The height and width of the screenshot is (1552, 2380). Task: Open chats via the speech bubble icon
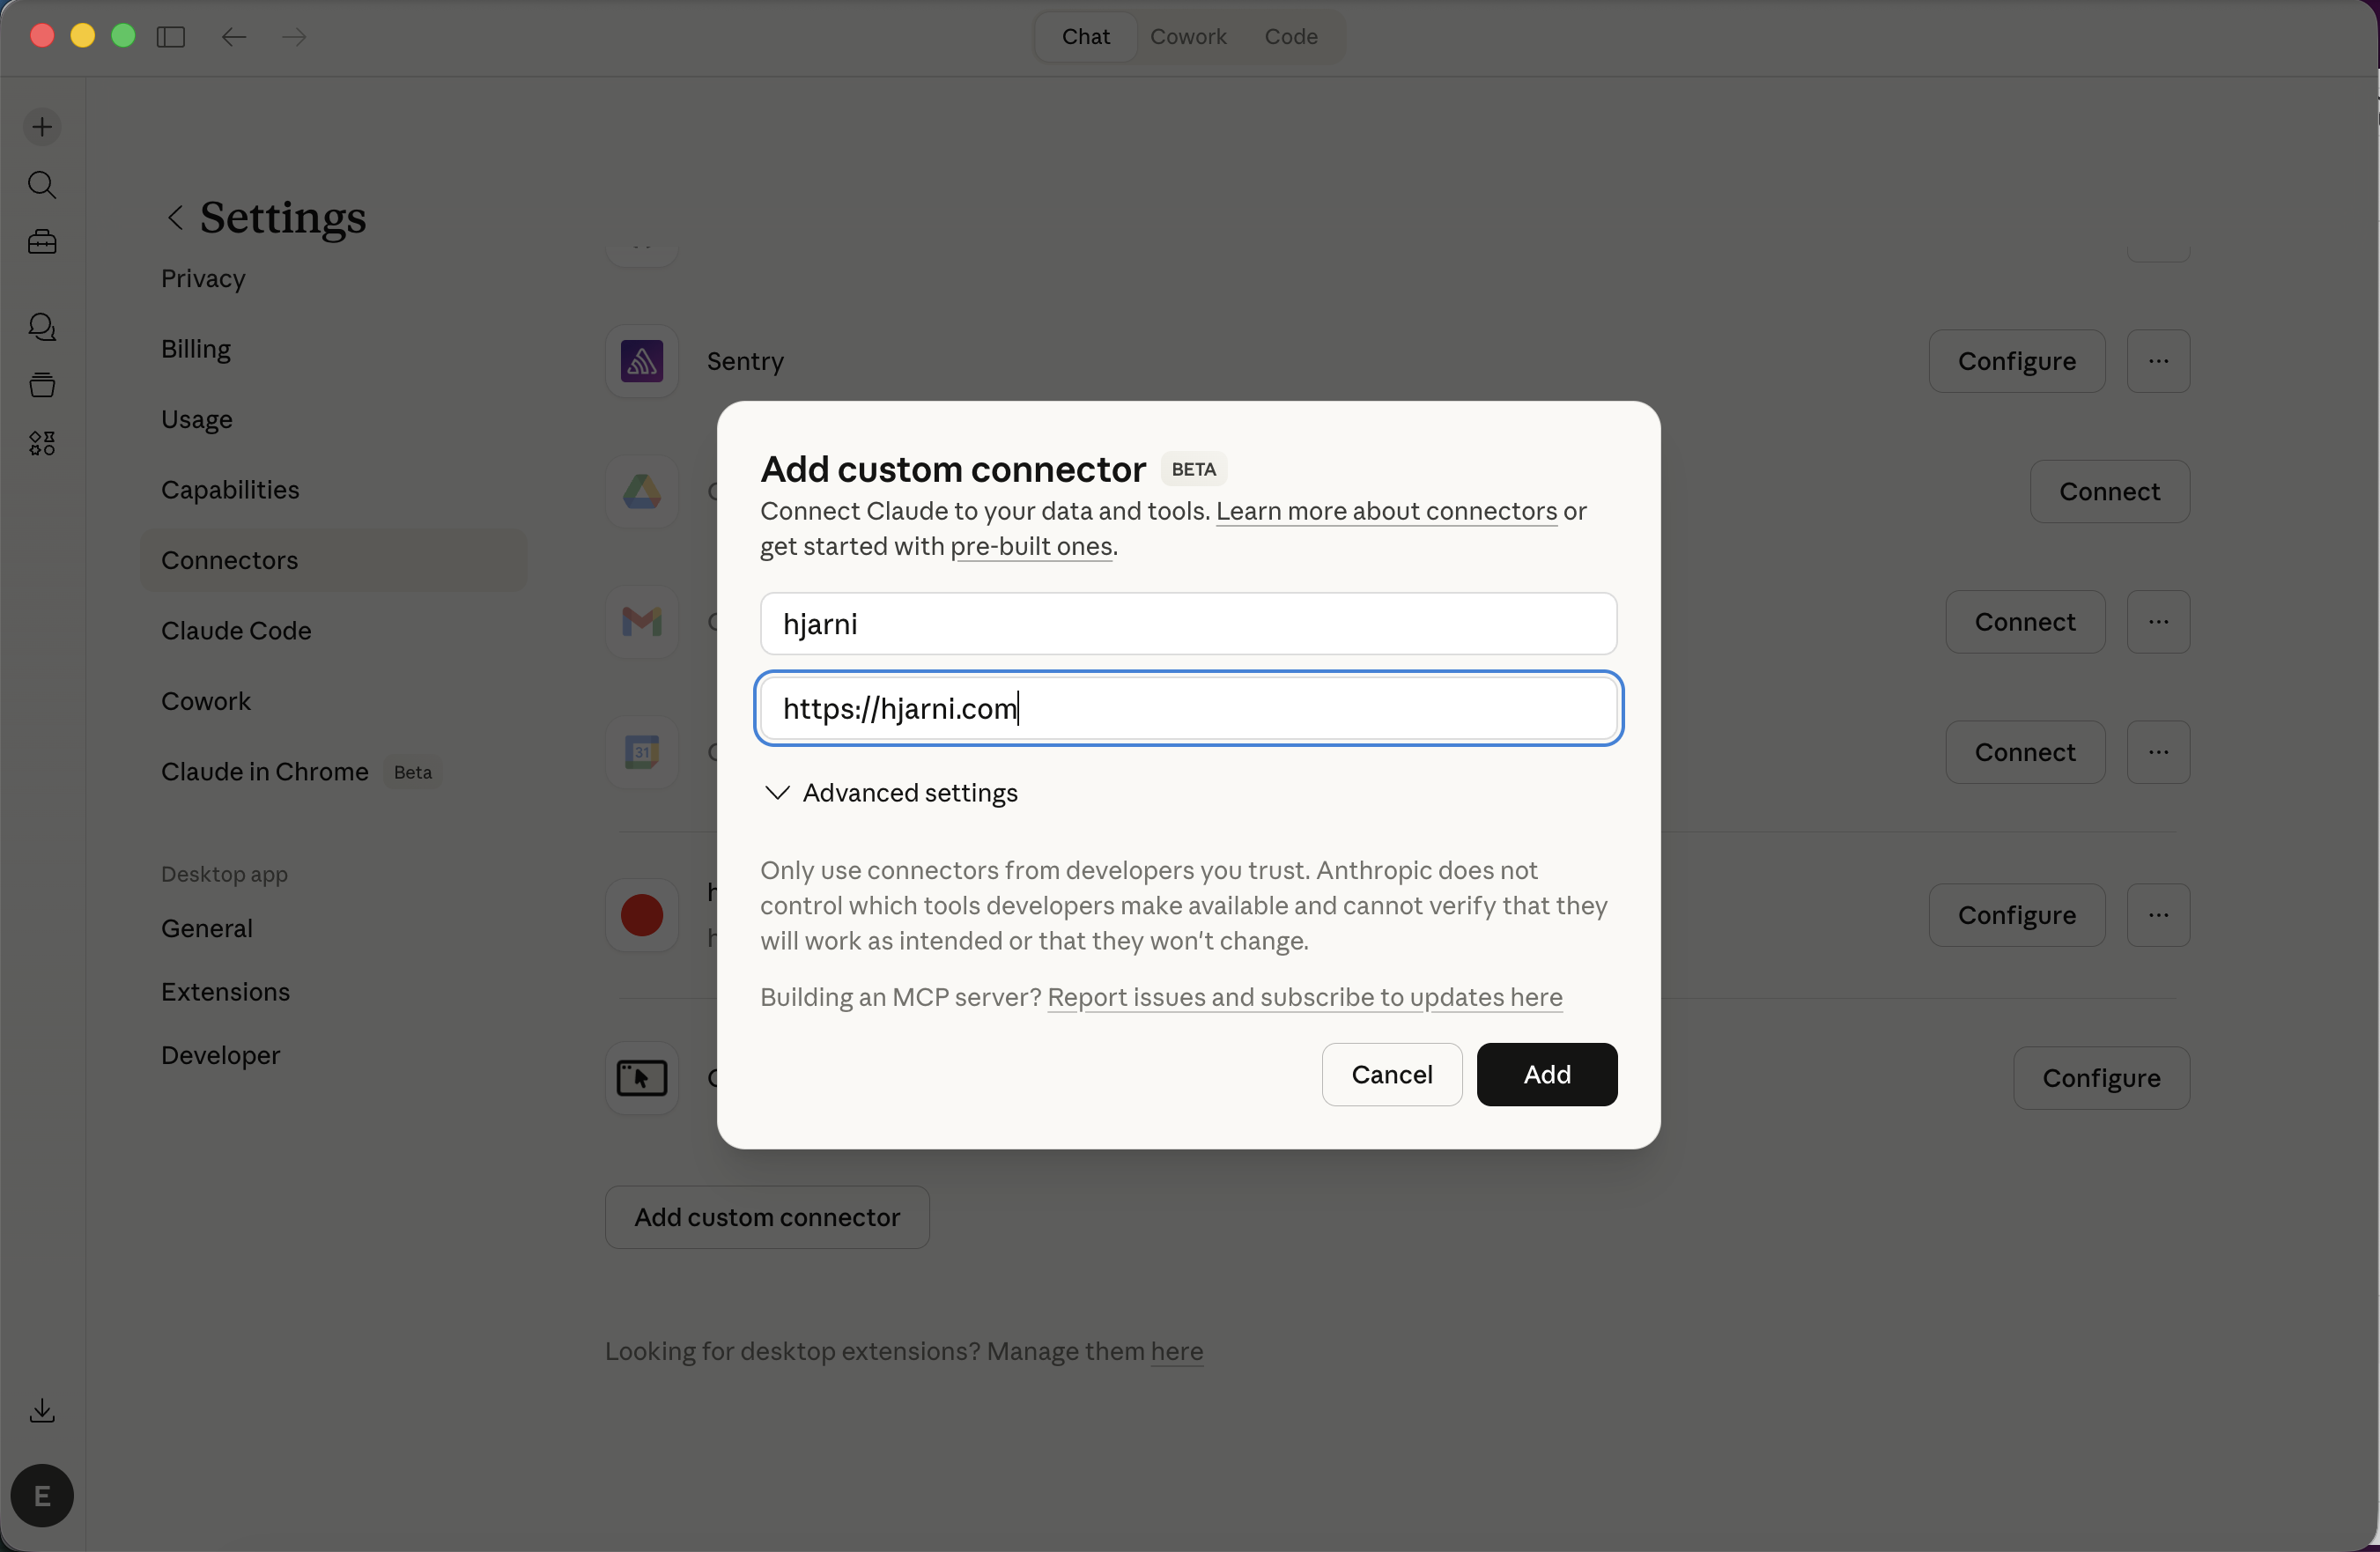pos(41,327)
